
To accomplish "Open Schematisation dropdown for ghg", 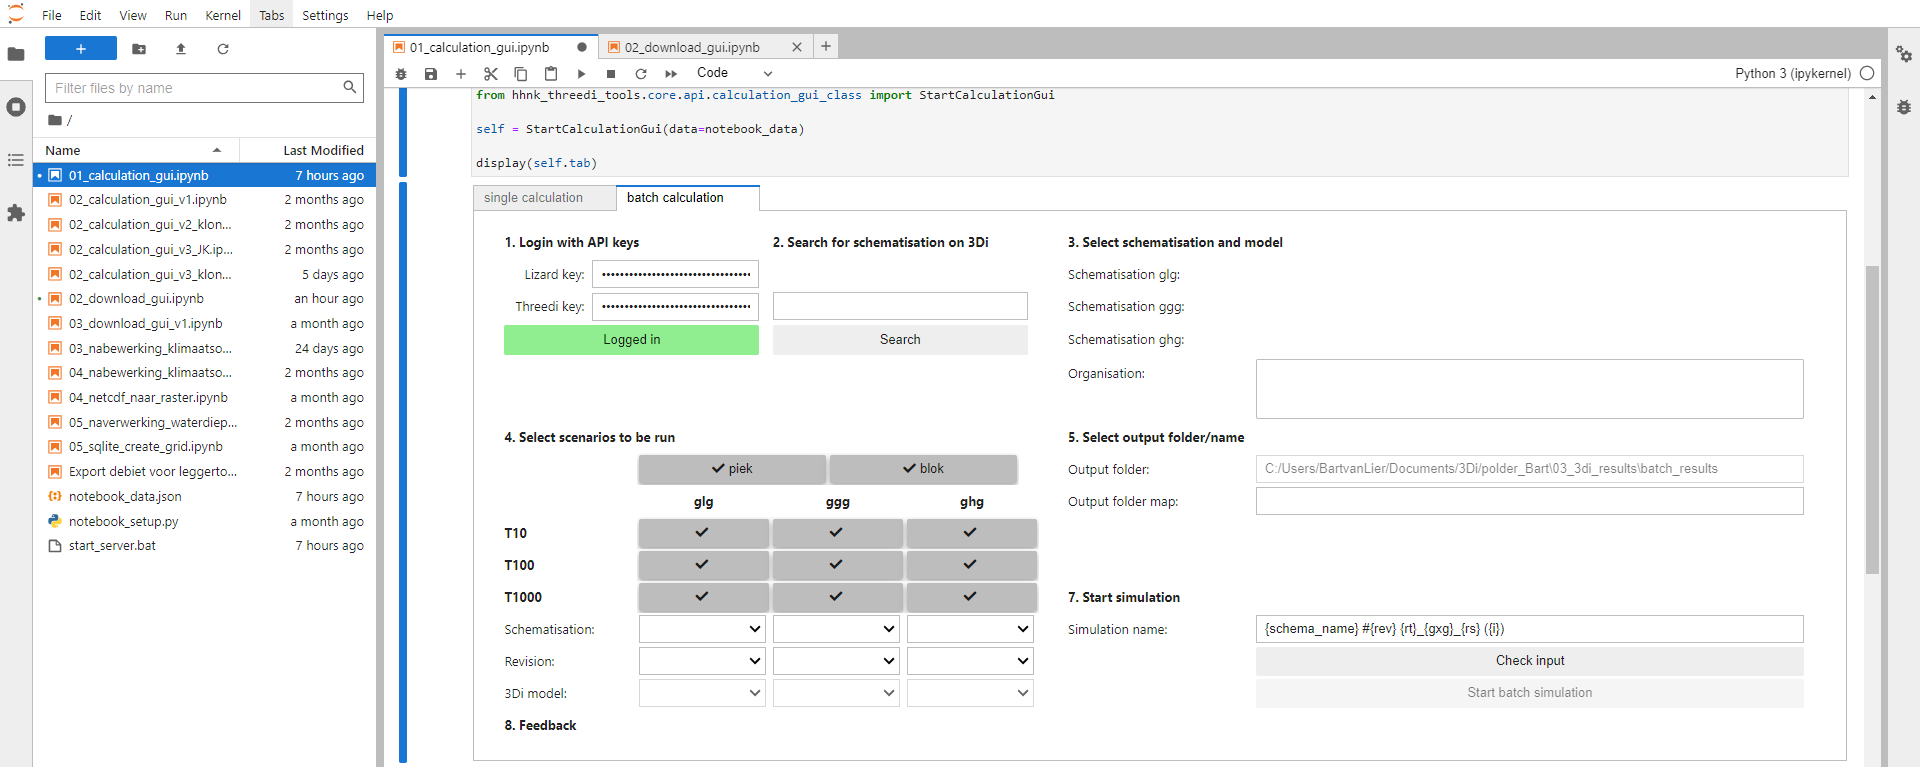I will pos(970,629).
